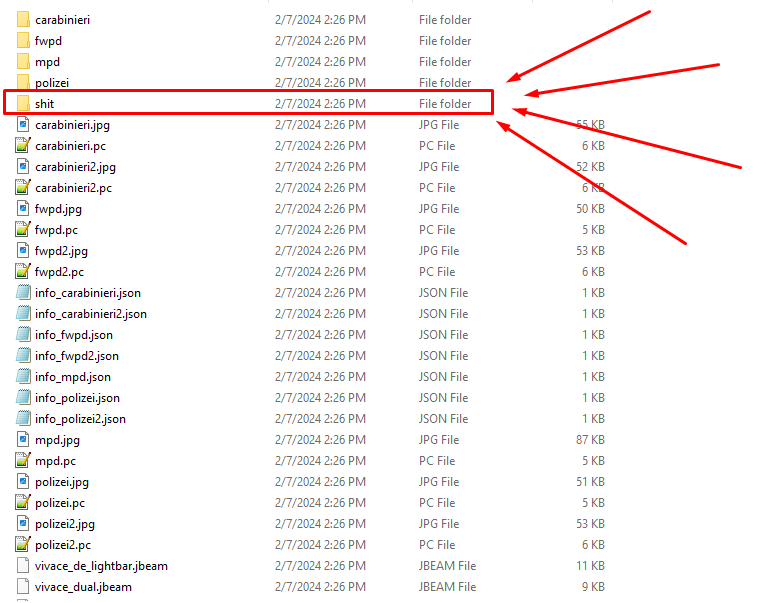Click the info_mpd.json file icon
776x603 pixels.
(x=23, y=377)
